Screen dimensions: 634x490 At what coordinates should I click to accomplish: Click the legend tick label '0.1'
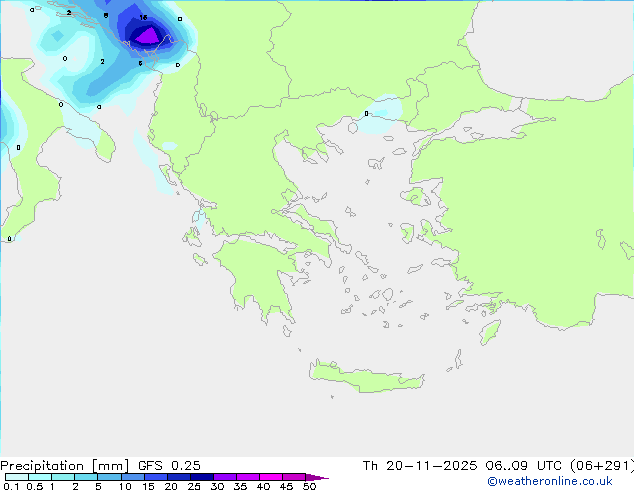(11, 486)
